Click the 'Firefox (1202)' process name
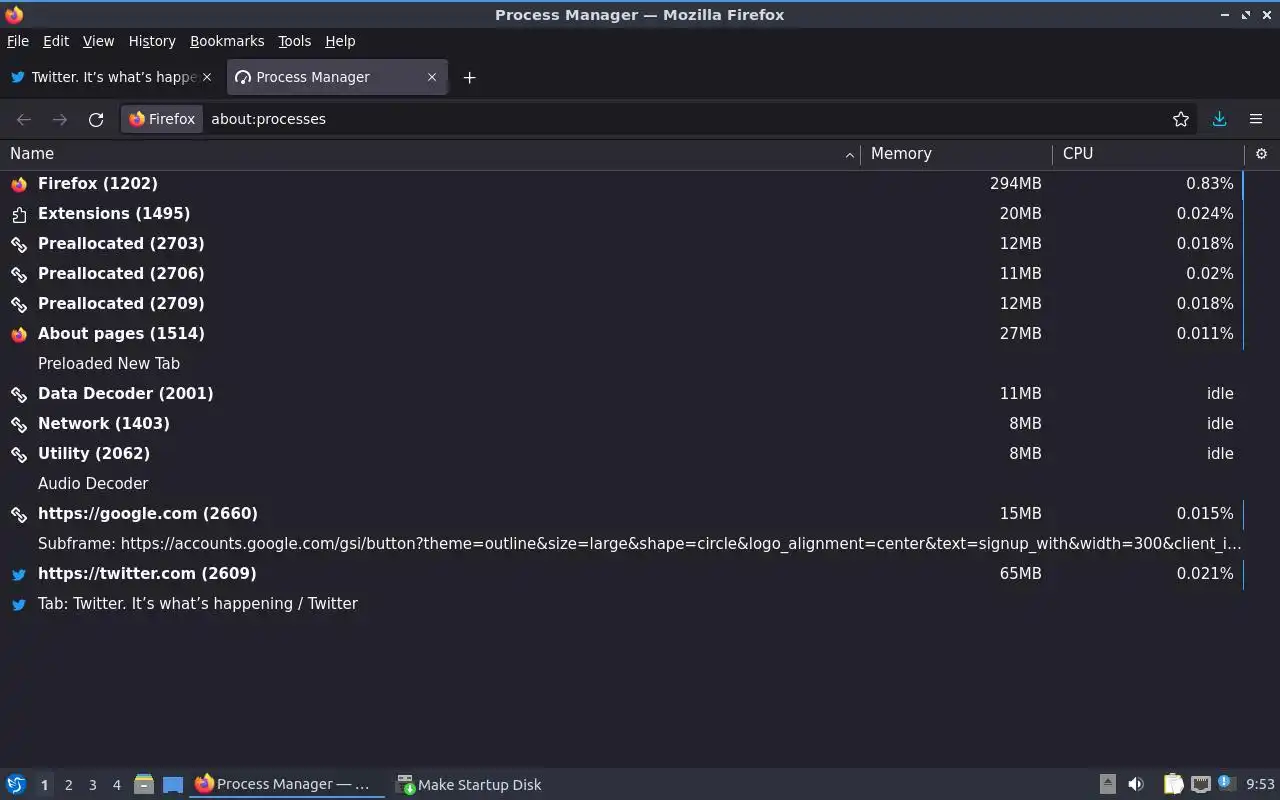Image resolution: width=1280 pixels, height=800 pixels. 98,184
